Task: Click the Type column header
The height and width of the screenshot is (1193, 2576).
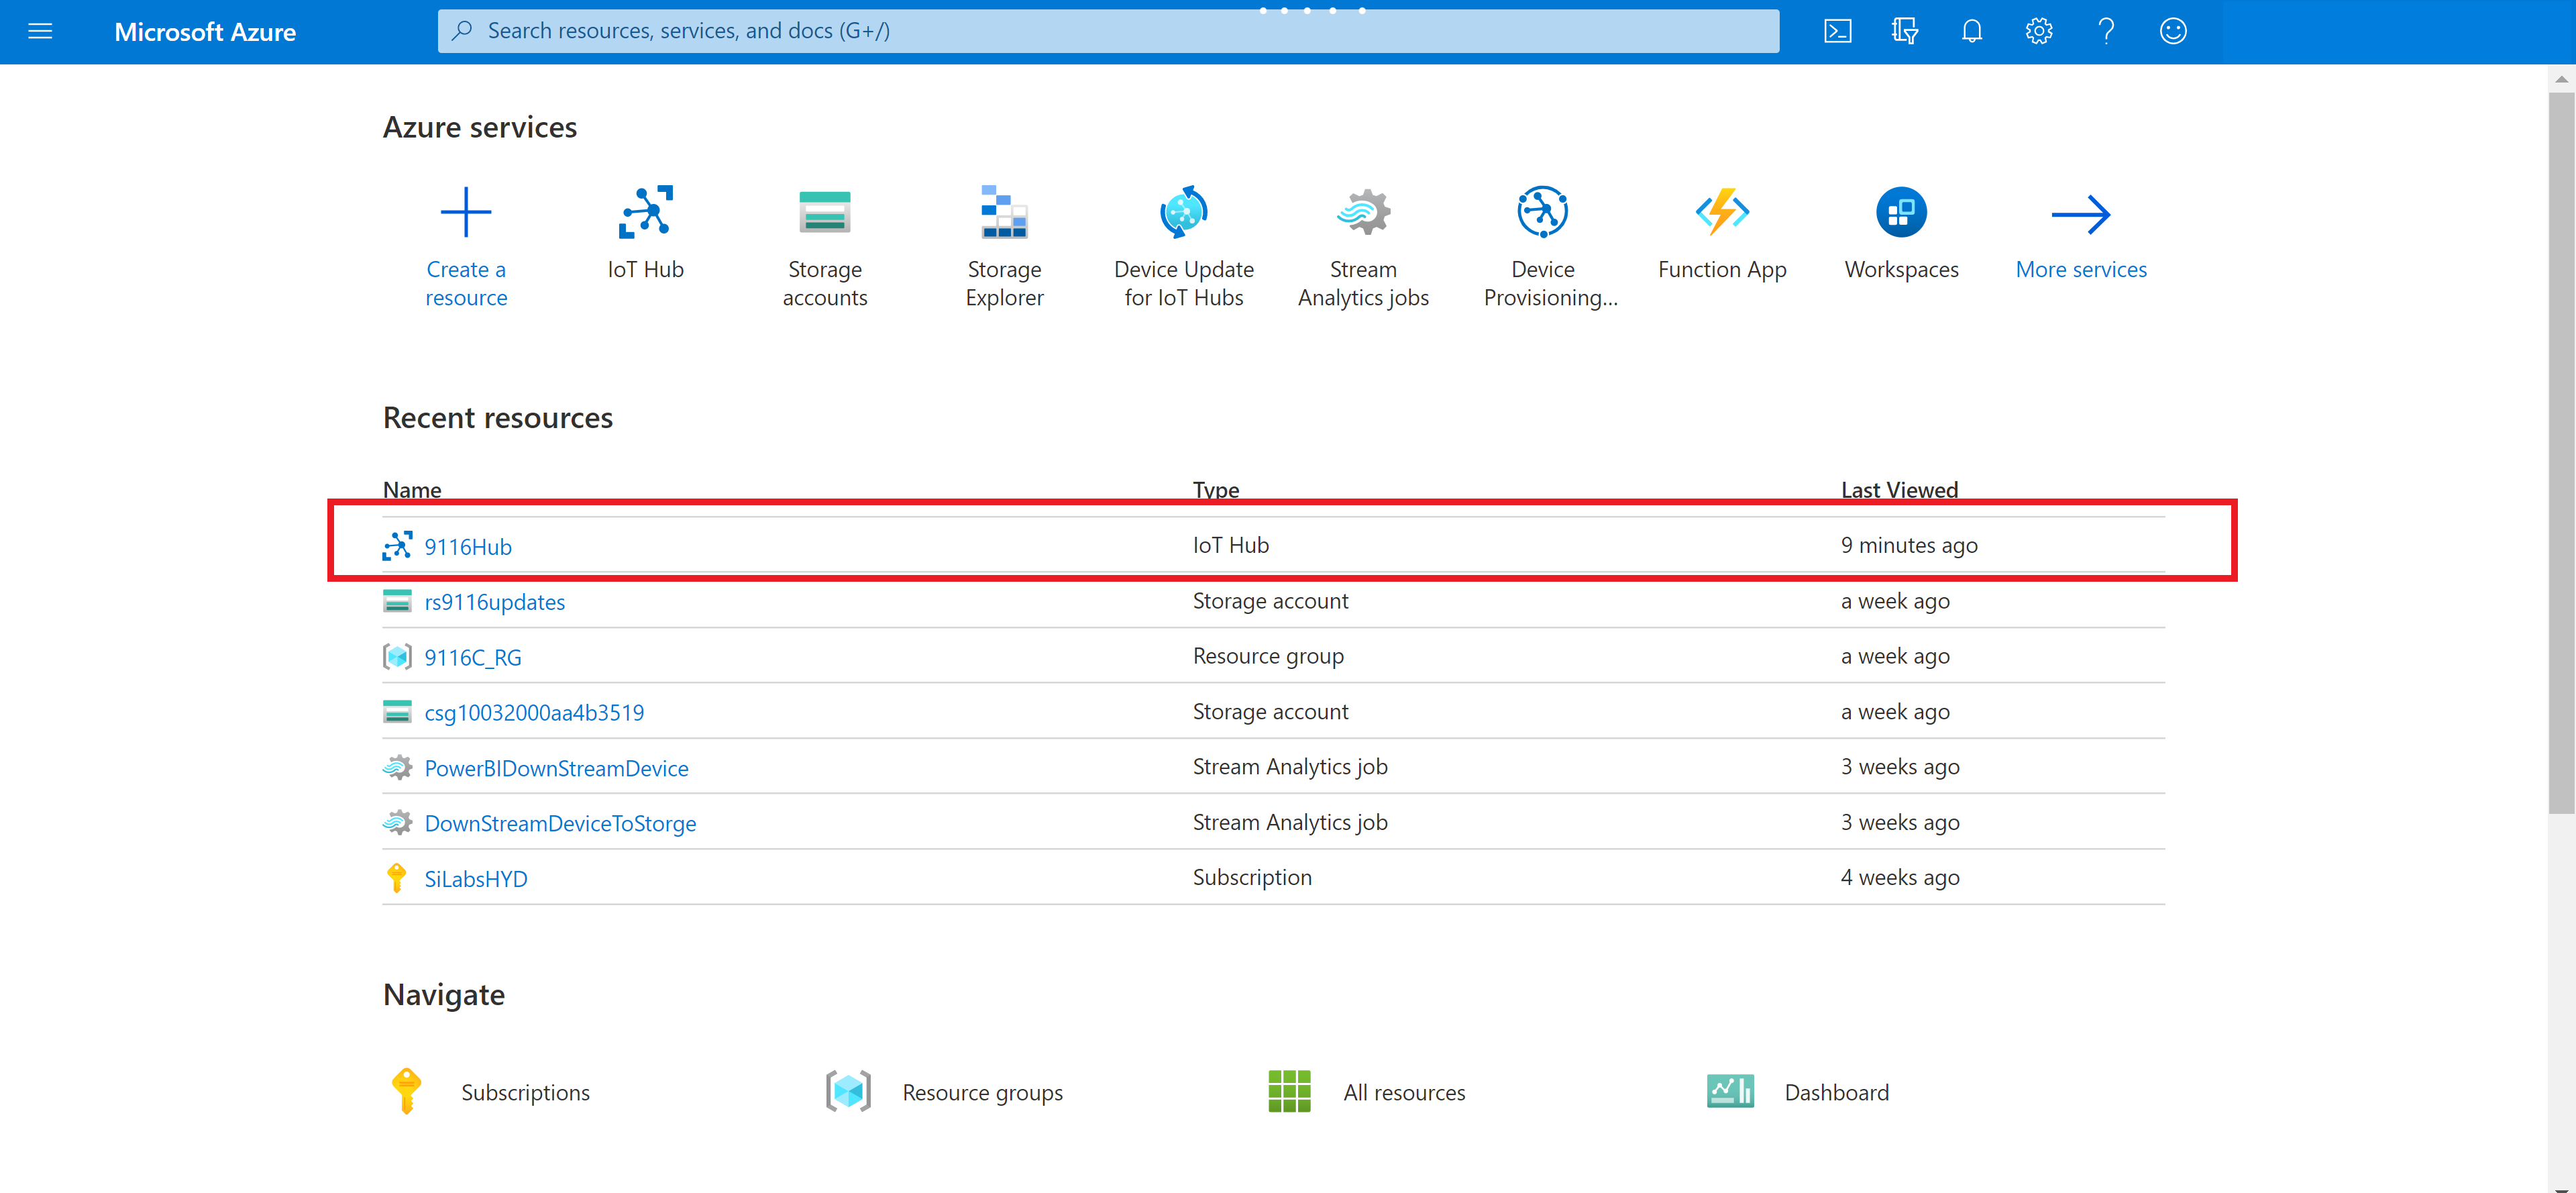Action: click(x=1216, y=490)
